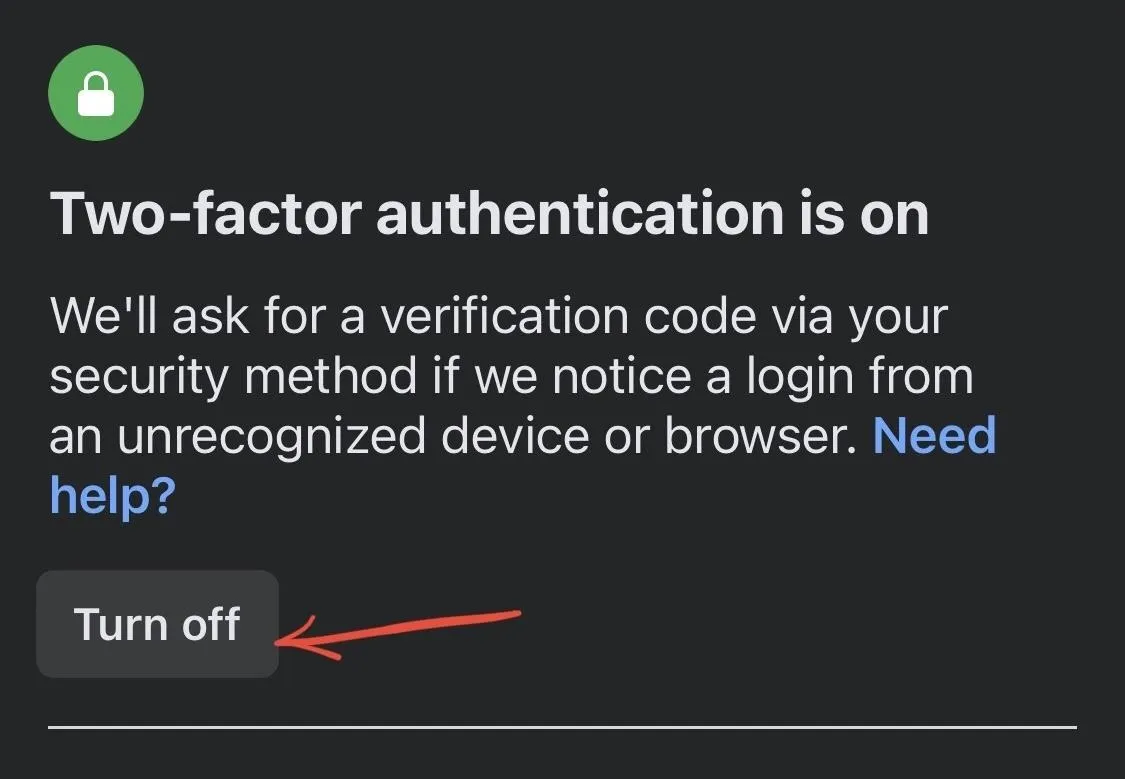This screenshot has height=779, width=1125.
Task: Click the word 'Need' in the blue link
Action: tap(934, 435)
